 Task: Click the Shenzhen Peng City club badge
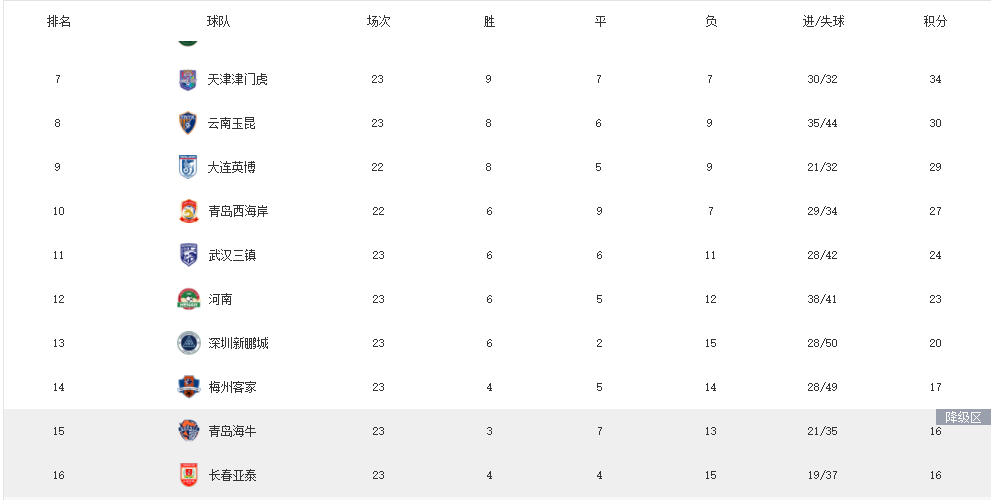(188, 343)
